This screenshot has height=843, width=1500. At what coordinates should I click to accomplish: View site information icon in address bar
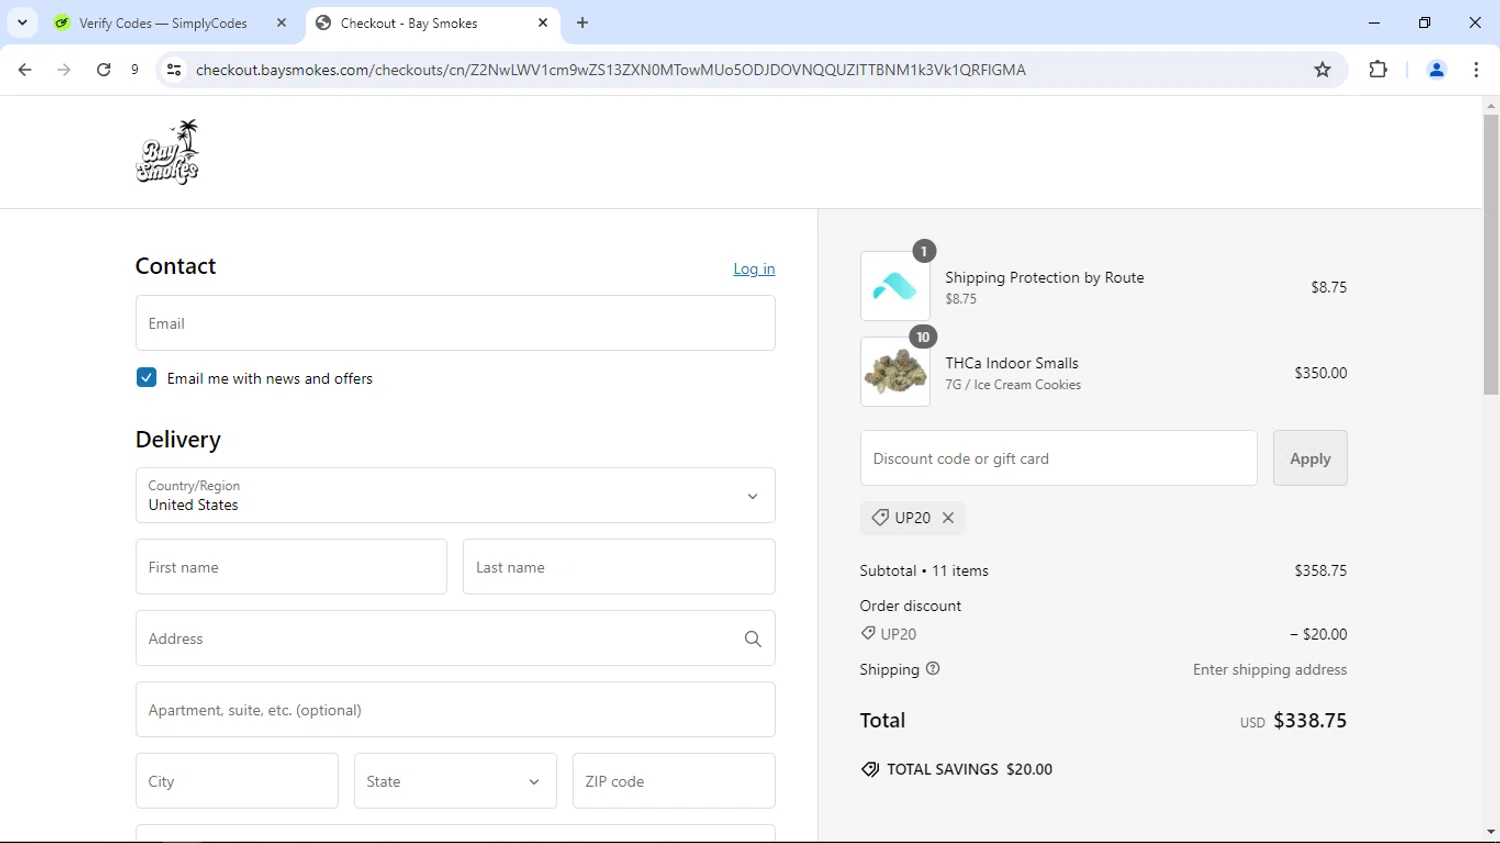pos(174,70)
